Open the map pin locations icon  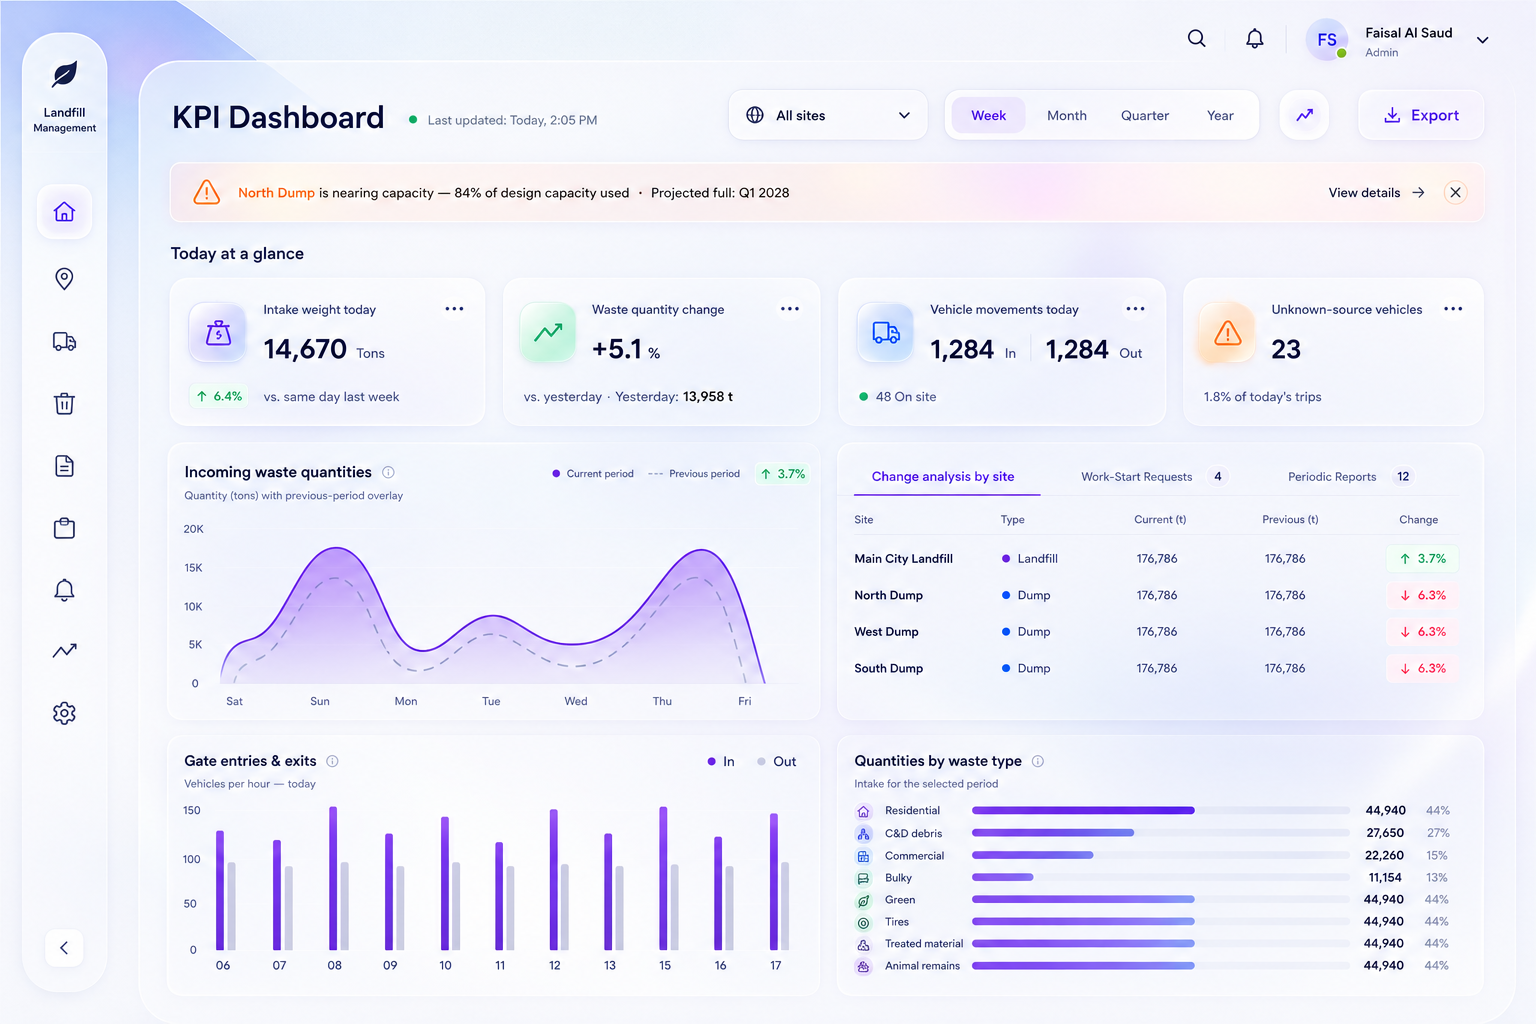[x=64, y=279]
